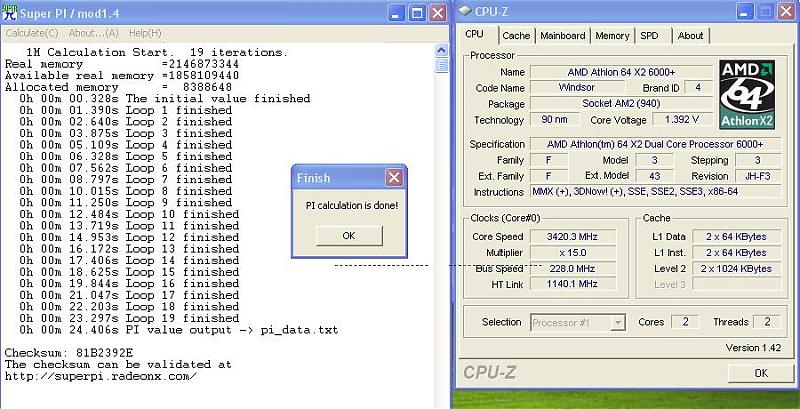Click the Brand ID value 4
This screenshot has width=800, height=409.
point(698,88)
